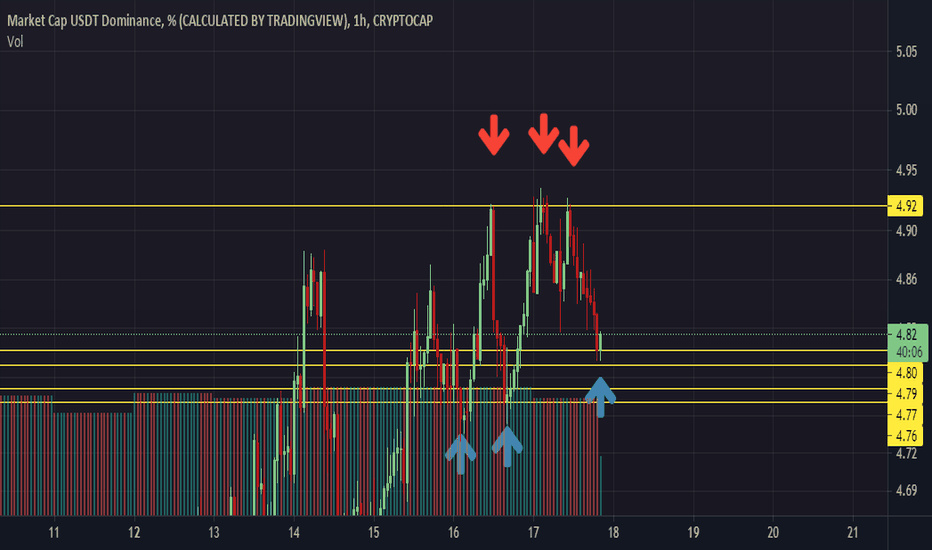Select the 4.92 yellow price label
Screen dimensions: 932x550
click(905, 206)
